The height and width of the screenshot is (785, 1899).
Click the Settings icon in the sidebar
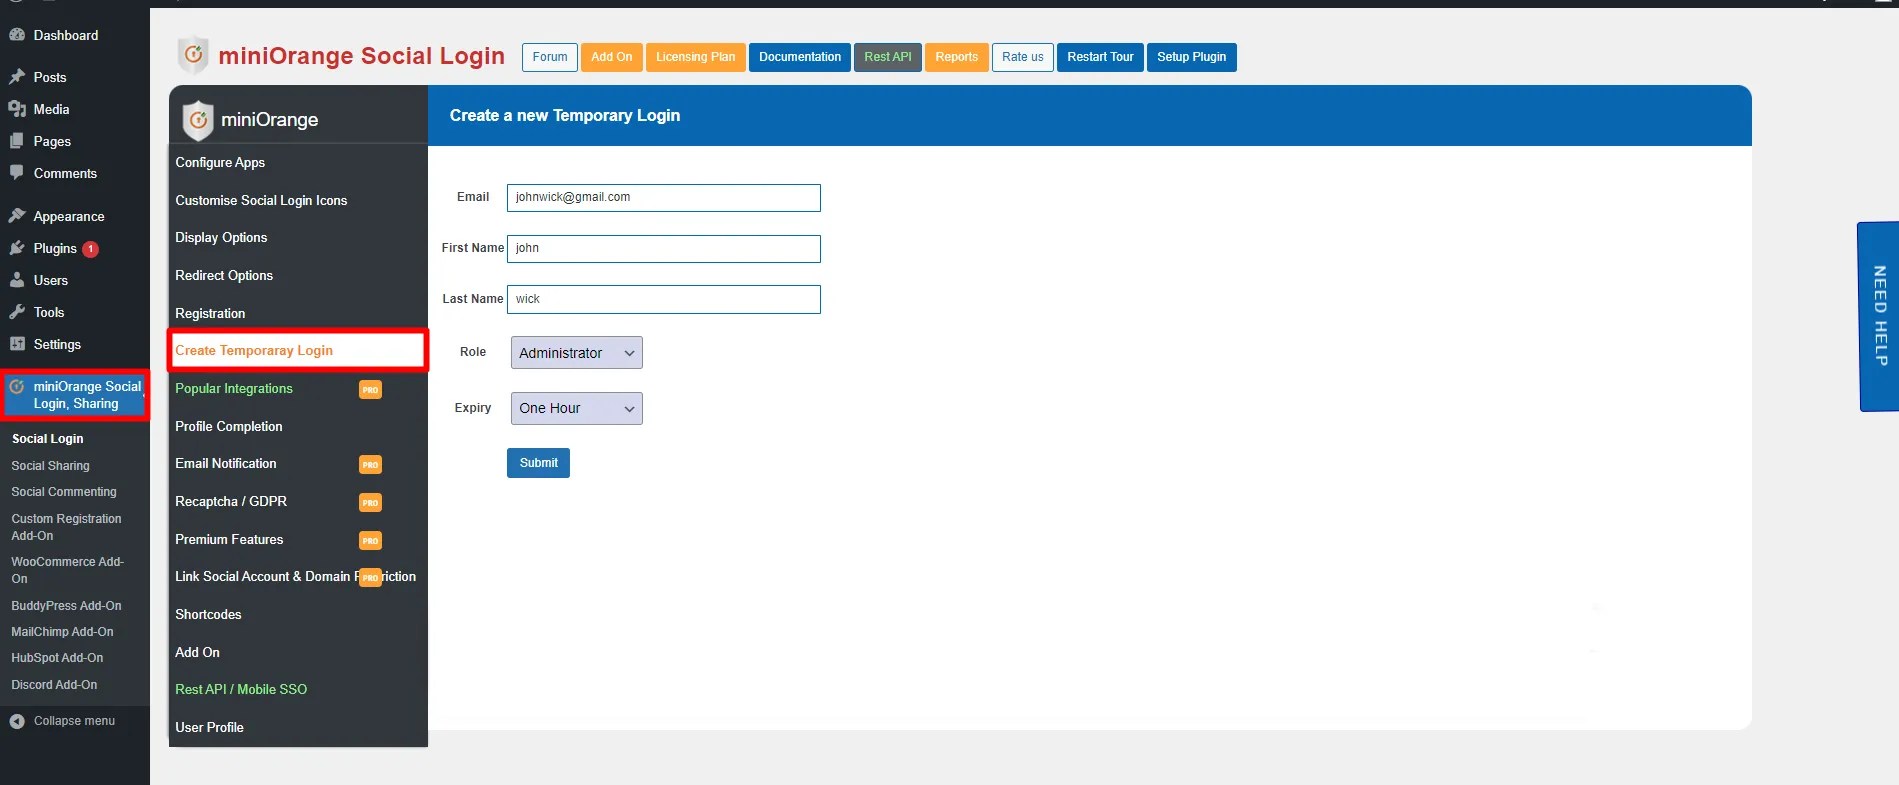coord(17,344)
